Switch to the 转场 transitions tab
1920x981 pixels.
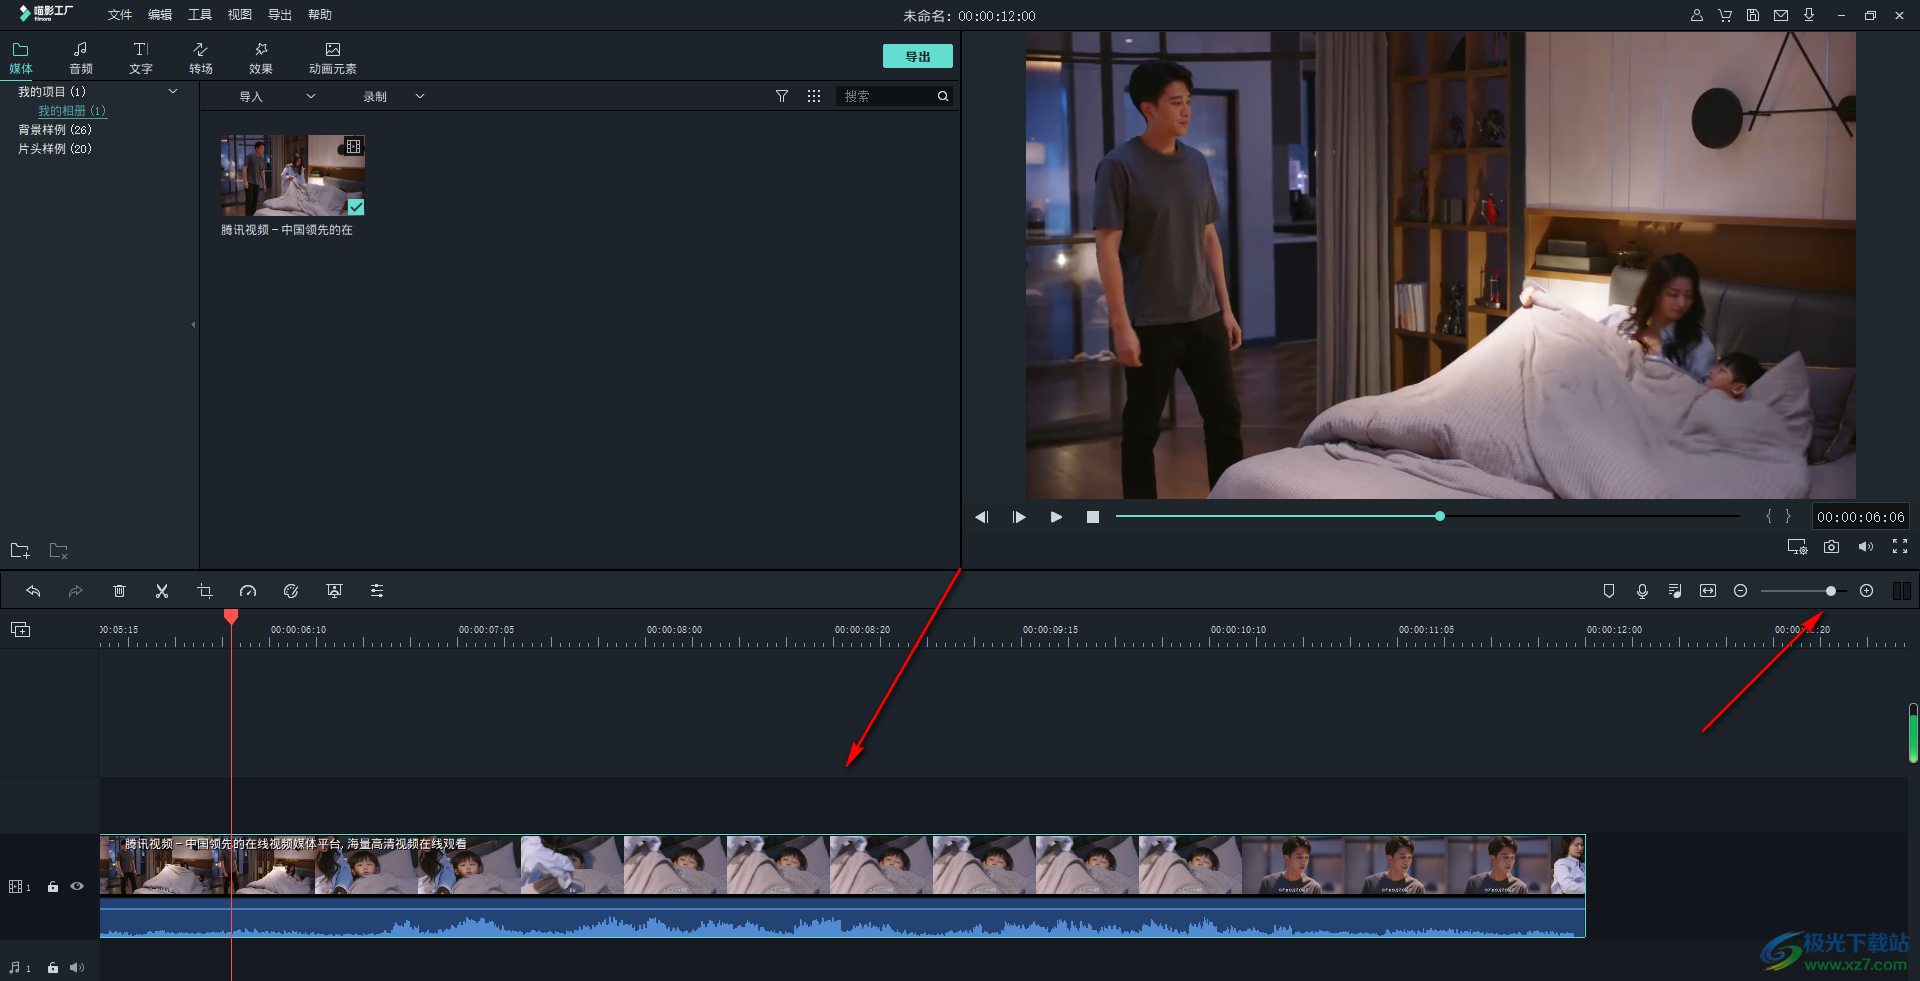click(201, 58)
